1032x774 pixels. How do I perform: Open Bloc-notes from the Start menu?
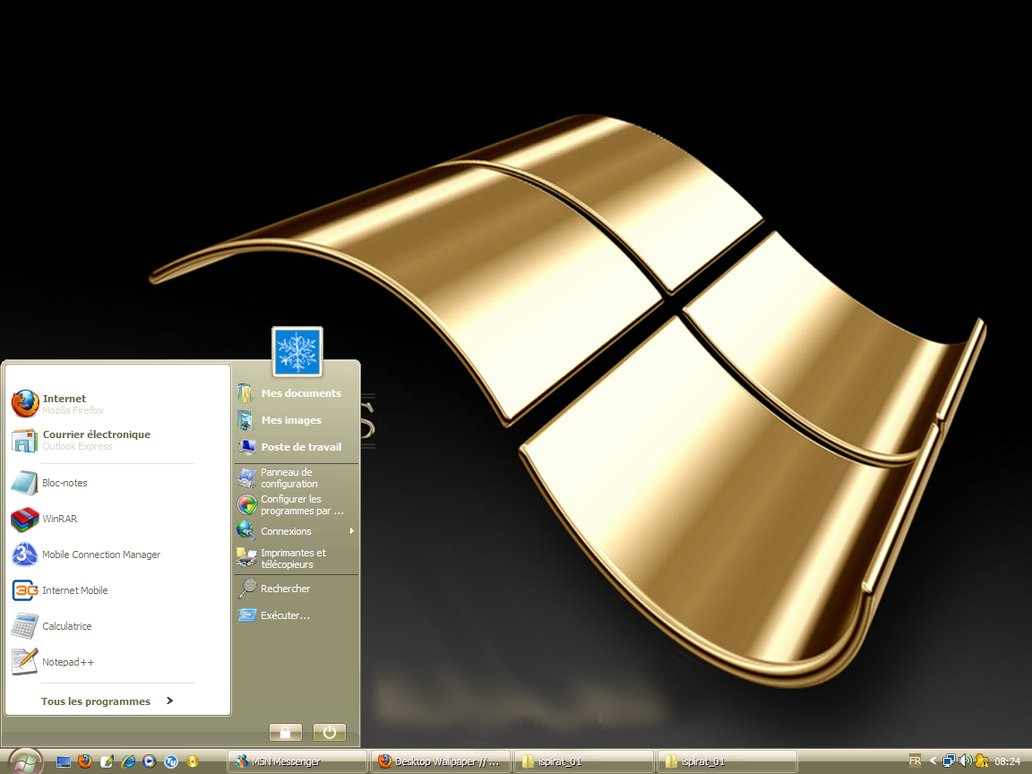tap(118, 482)
